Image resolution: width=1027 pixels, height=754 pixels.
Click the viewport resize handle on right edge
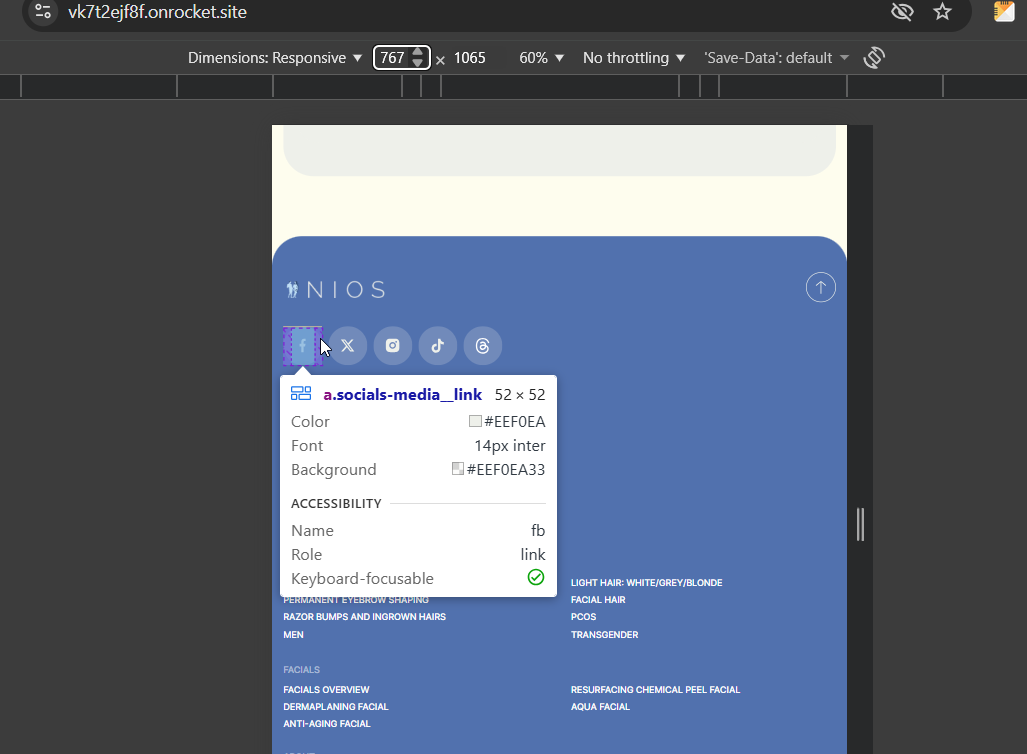tap(860, 524)
